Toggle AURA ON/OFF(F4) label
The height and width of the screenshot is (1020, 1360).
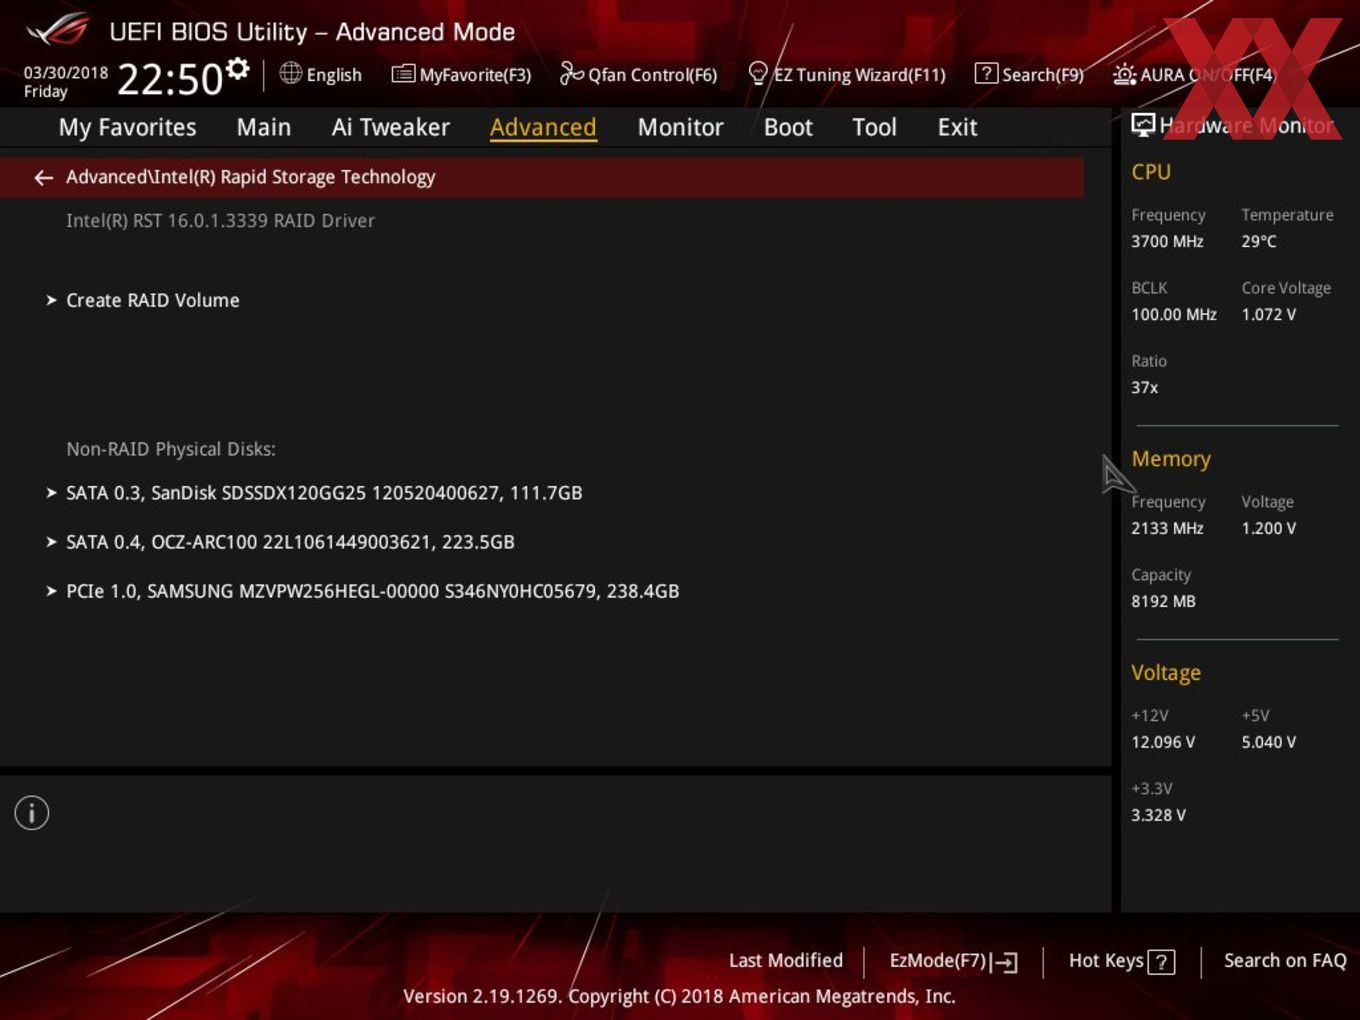tap(1208, 75)
